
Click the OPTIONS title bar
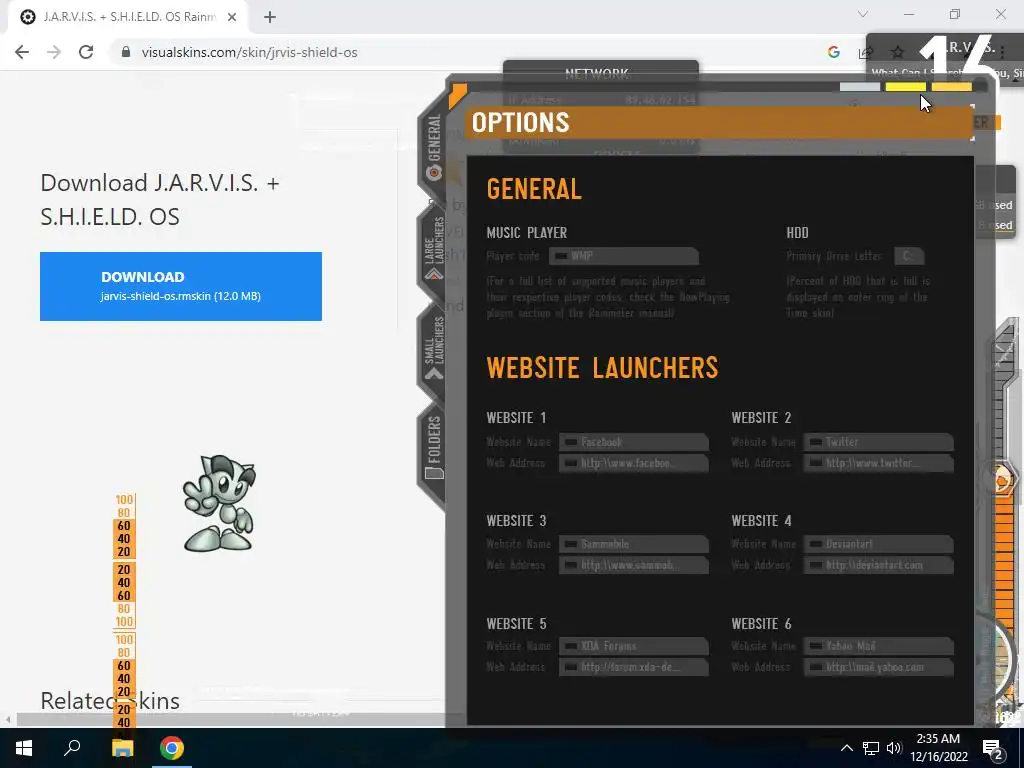click(x=718, y=123)
